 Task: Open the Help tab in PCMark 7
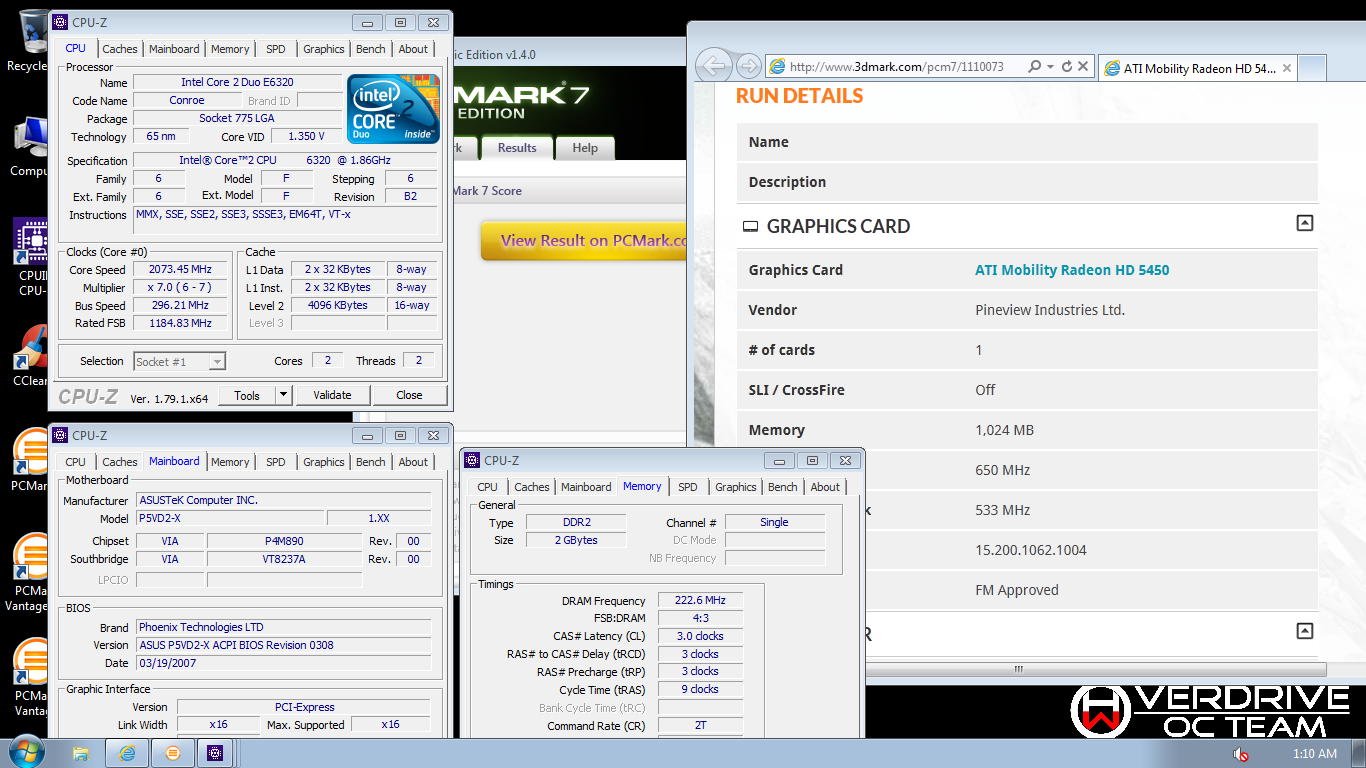585,148
